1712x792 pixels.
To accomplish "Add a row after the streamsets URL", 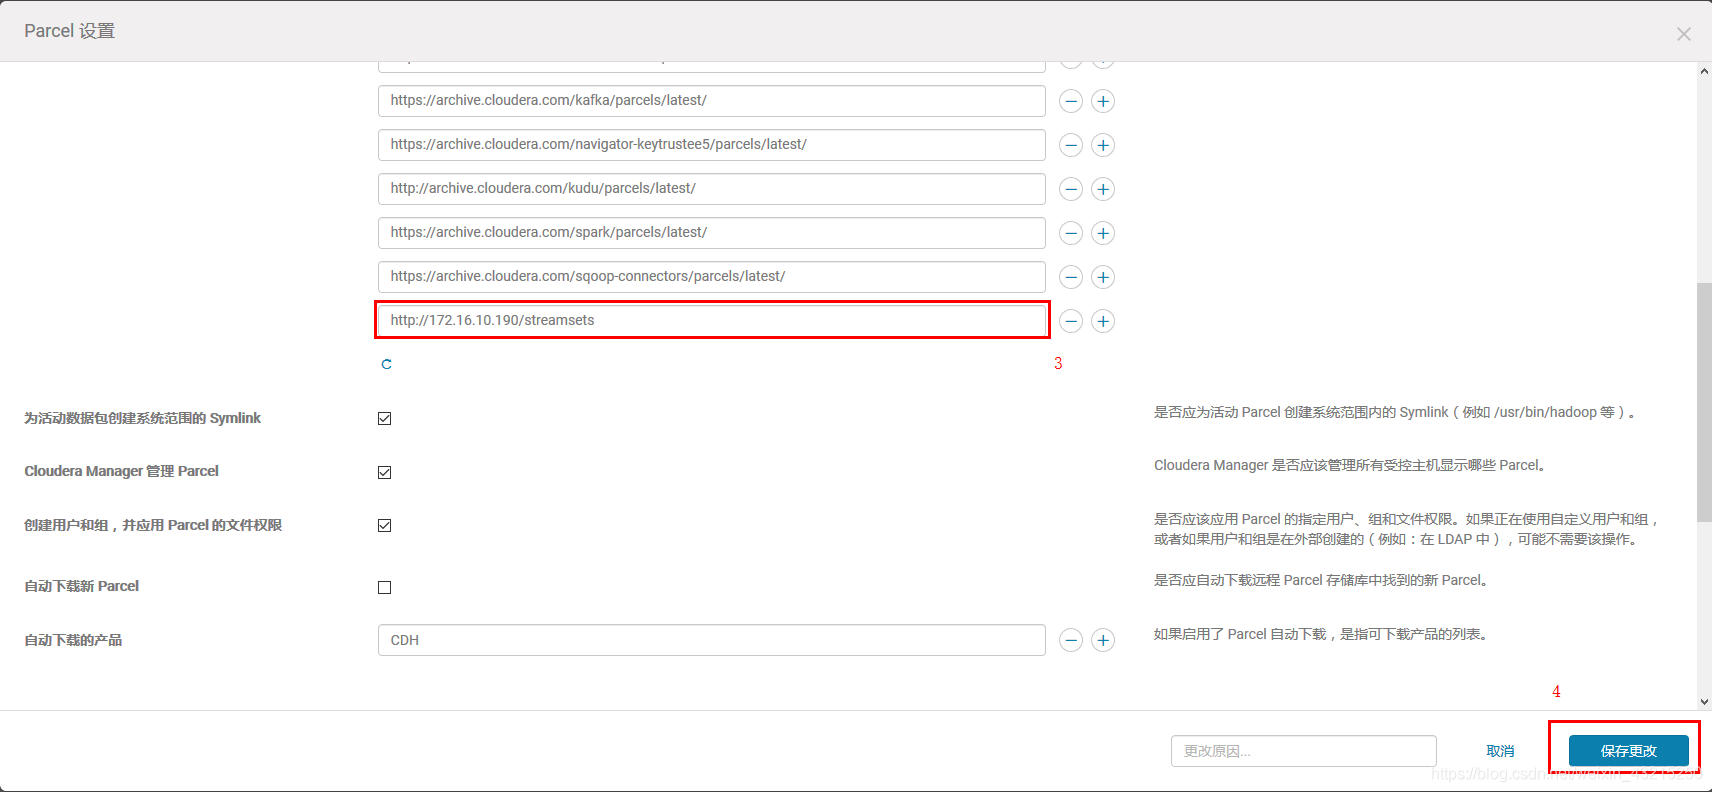I will [x=1102, y=321].
